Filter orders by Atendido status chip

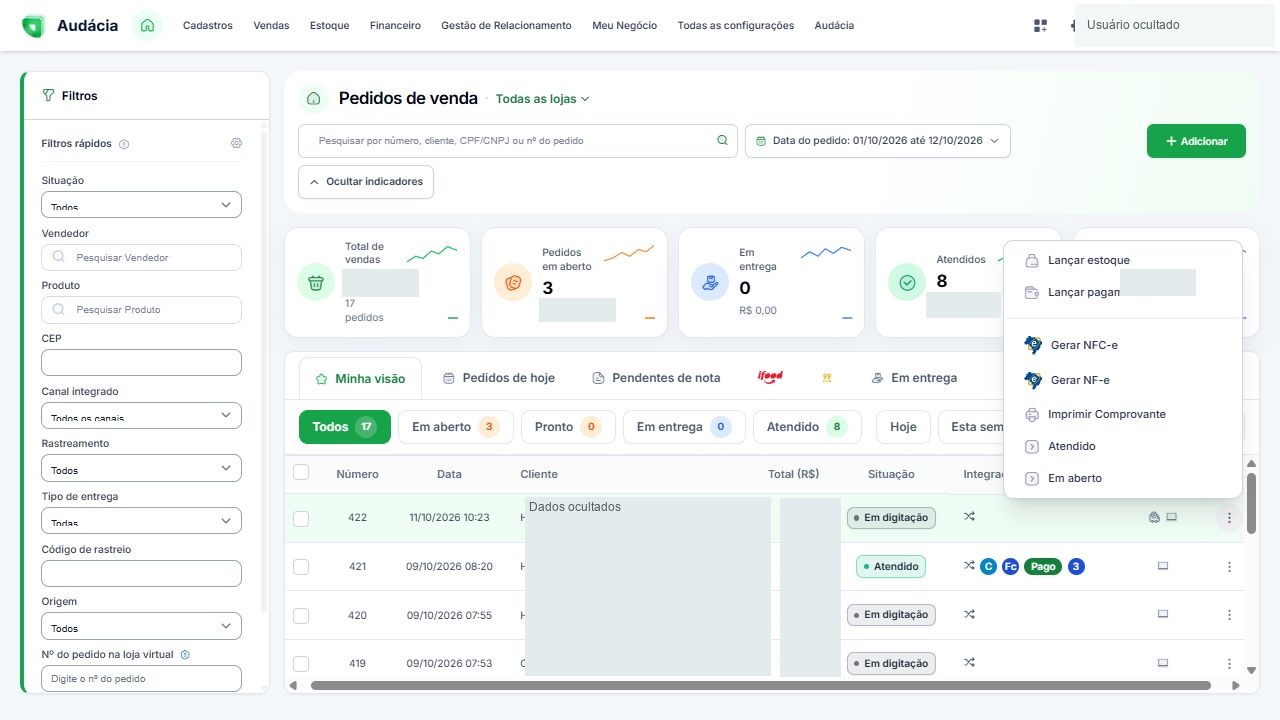click(806, 427)
